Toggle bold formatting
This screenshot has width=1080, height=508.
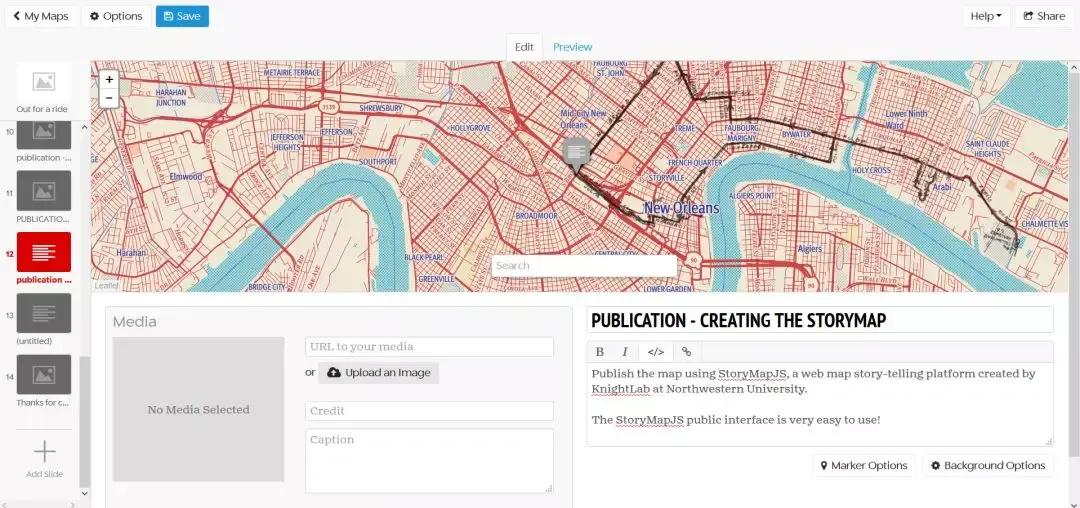coord(599,352)
